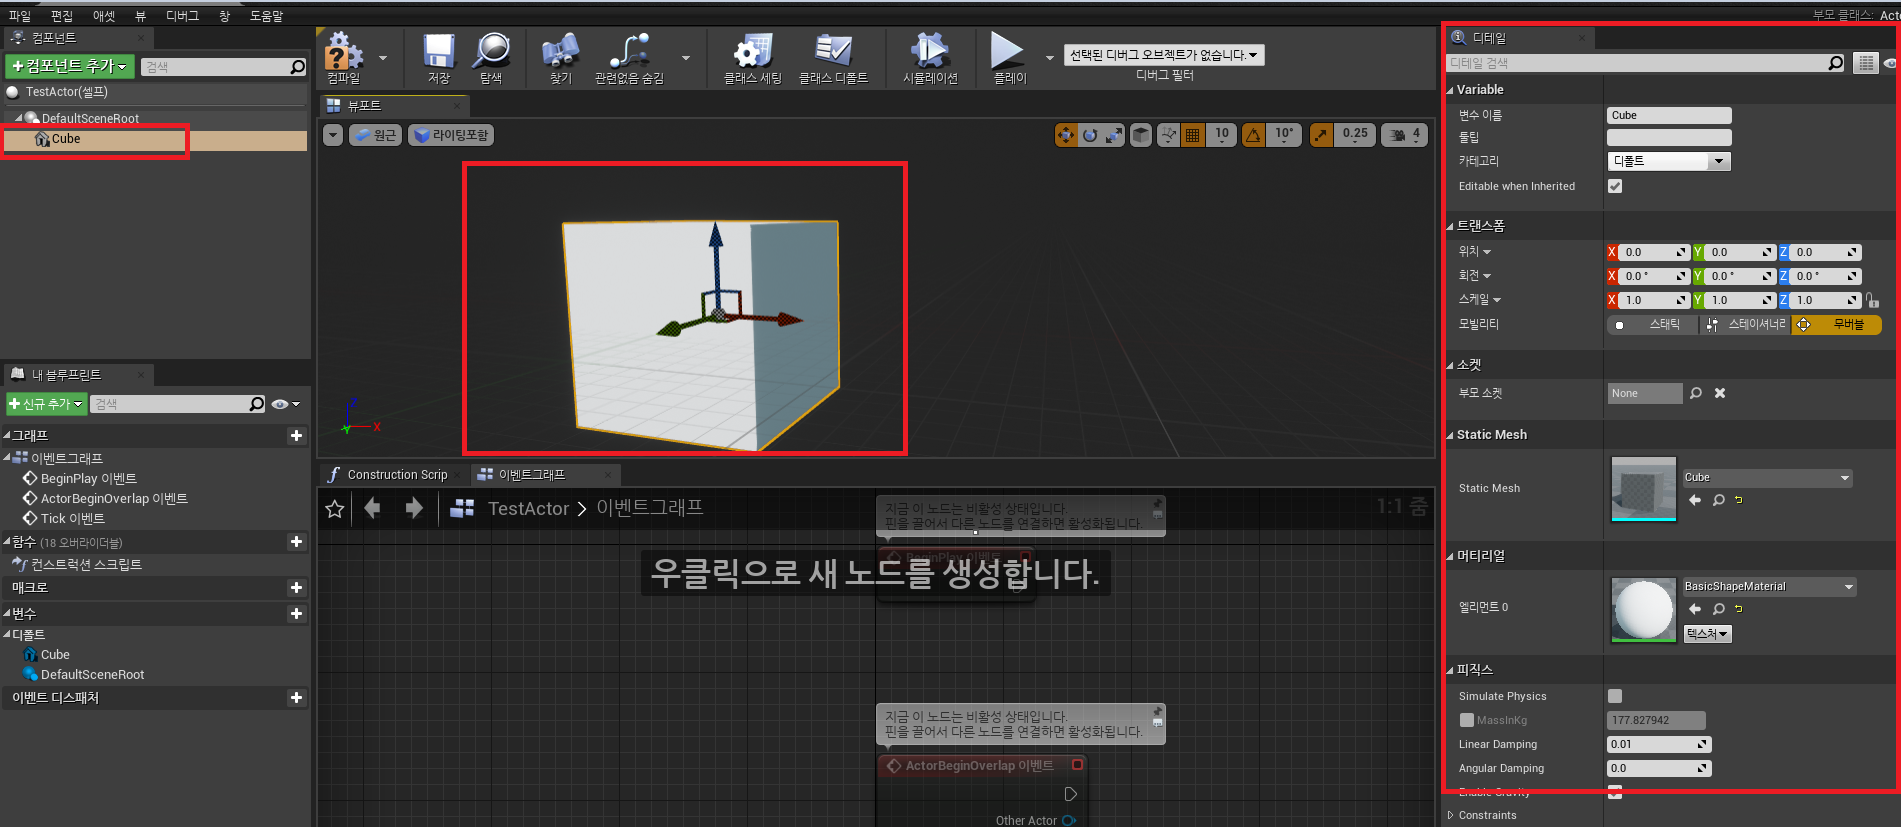Use selected asset arrow for Static Mesh
This screenshot has height=827, width=1901.
(x=1695, y=500)
